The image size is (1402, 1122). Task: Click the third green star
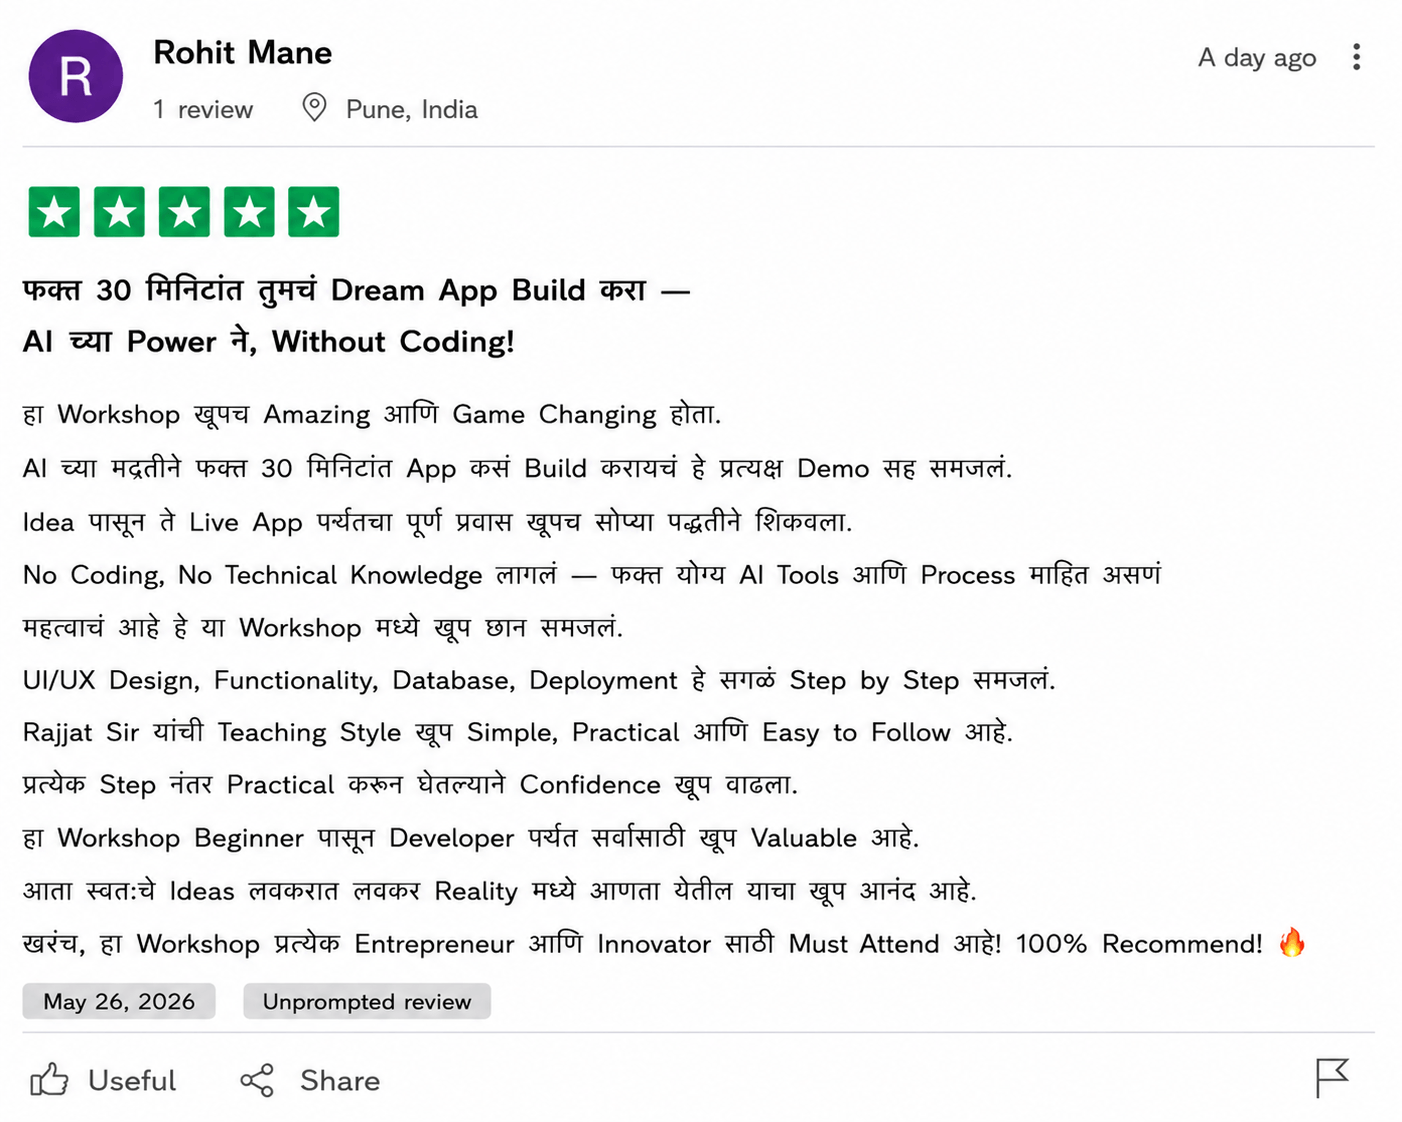(184, 212)
